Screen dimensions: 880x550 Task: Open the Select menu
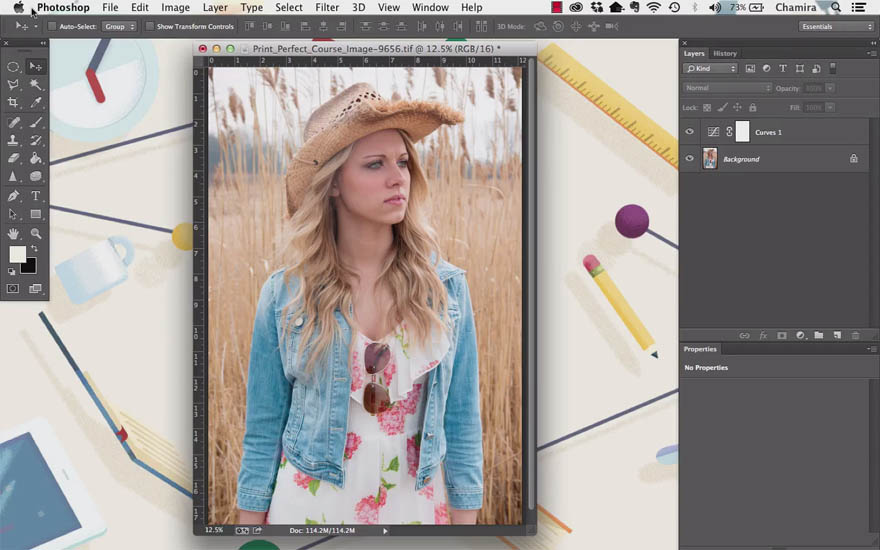[289, 7]
